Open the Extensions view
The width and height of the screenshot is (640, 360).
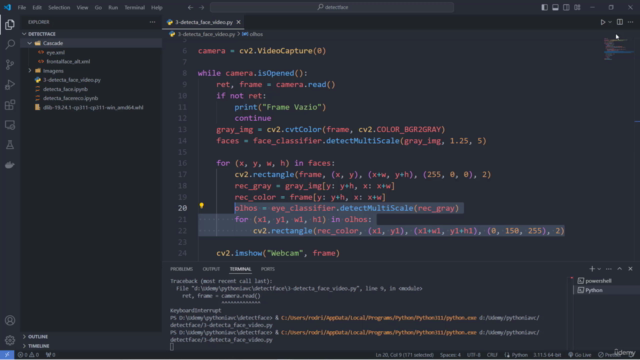pyautogui.click(x=10, y=105)
